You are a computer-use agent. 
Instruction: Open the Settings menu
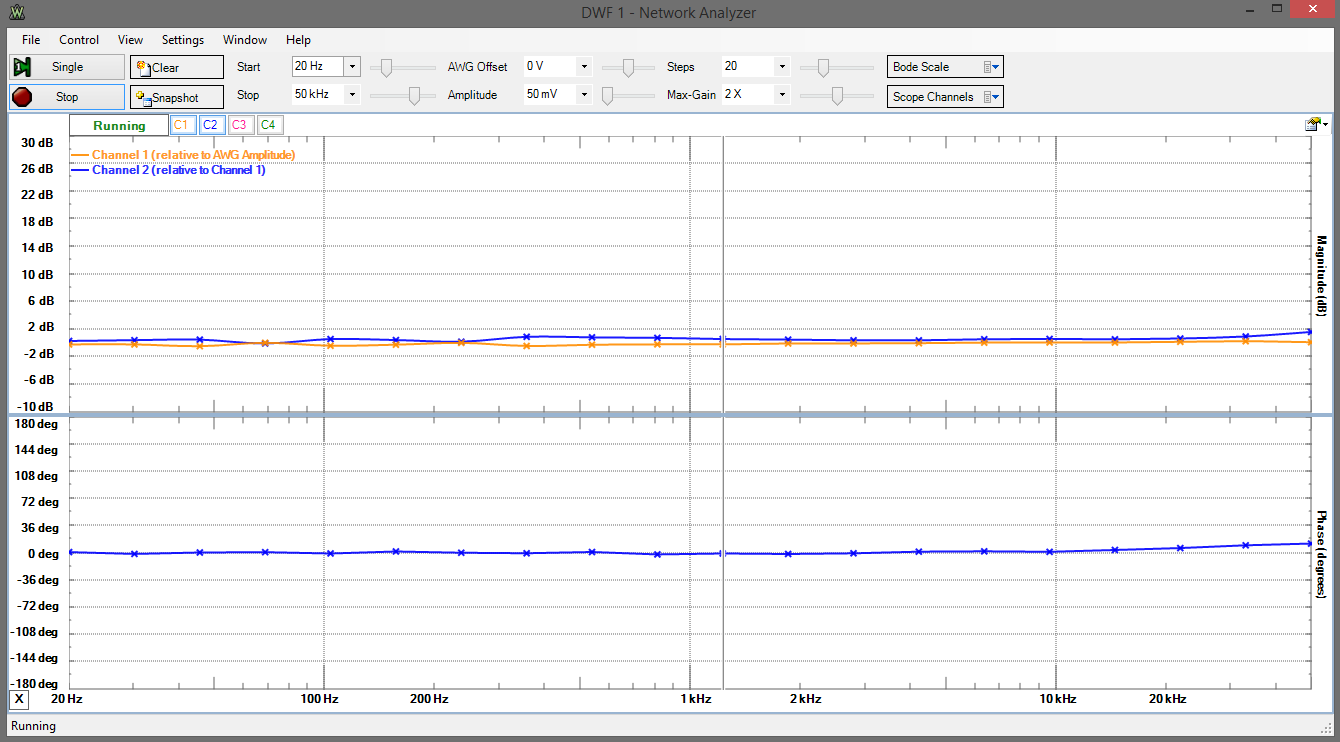[x=183, y=40]
